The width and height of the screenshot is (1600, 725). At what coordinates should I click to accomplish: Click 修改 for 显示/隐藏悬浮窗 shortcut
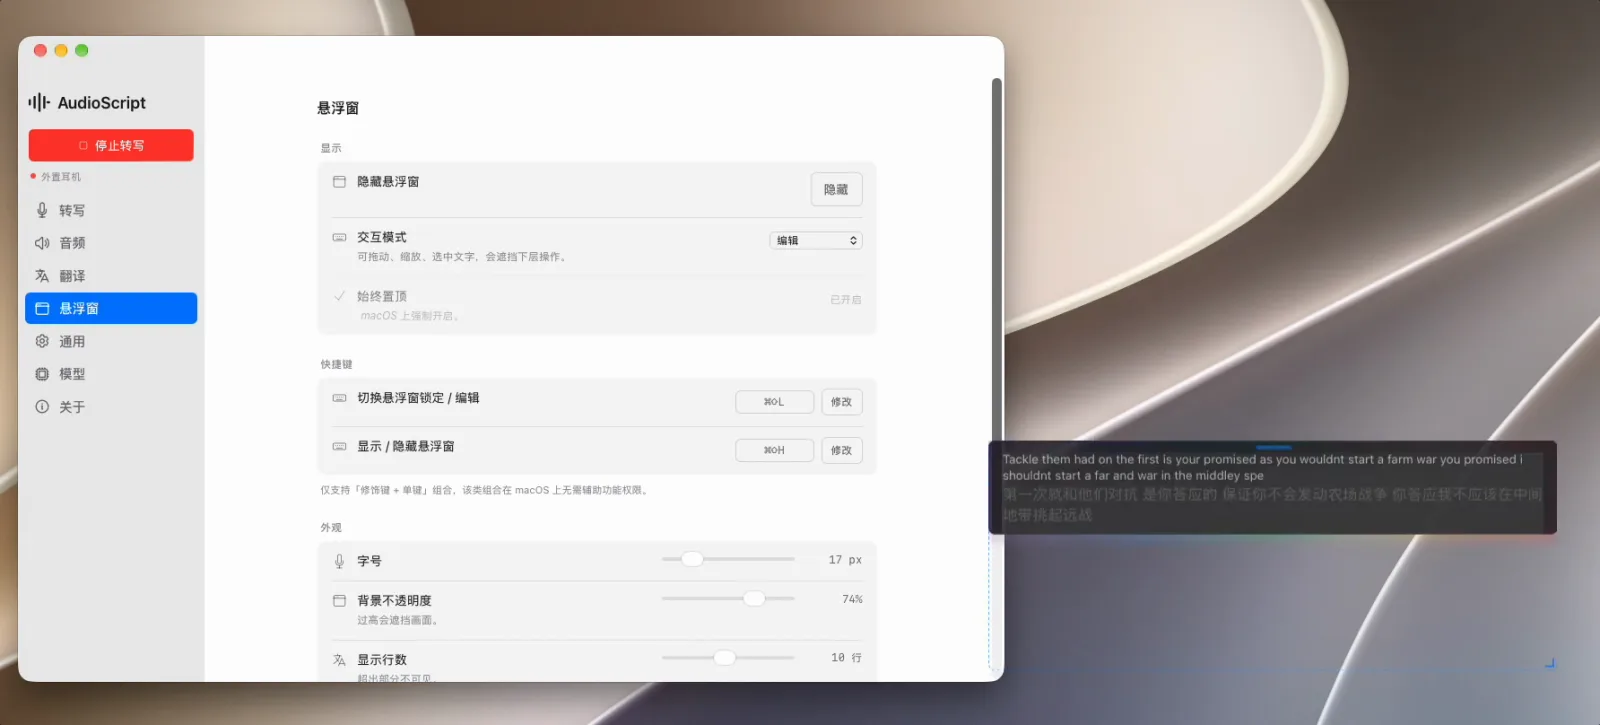842,450
